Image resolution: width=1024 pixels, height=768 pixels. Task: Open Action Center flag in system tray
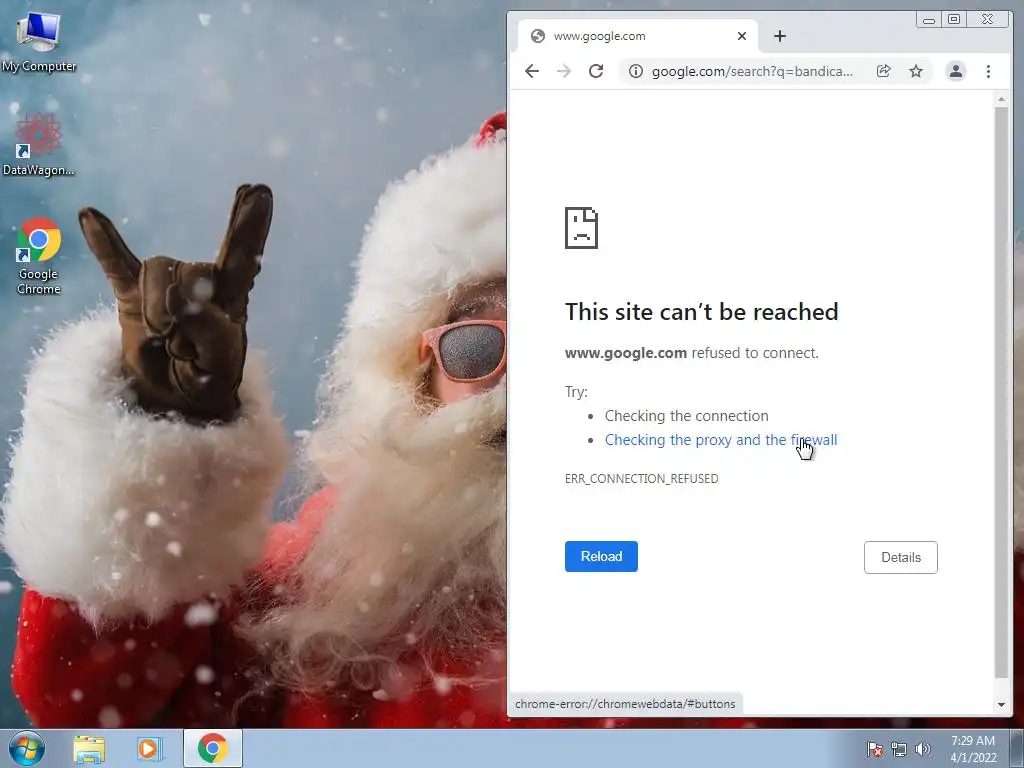(x=874, y=749)
